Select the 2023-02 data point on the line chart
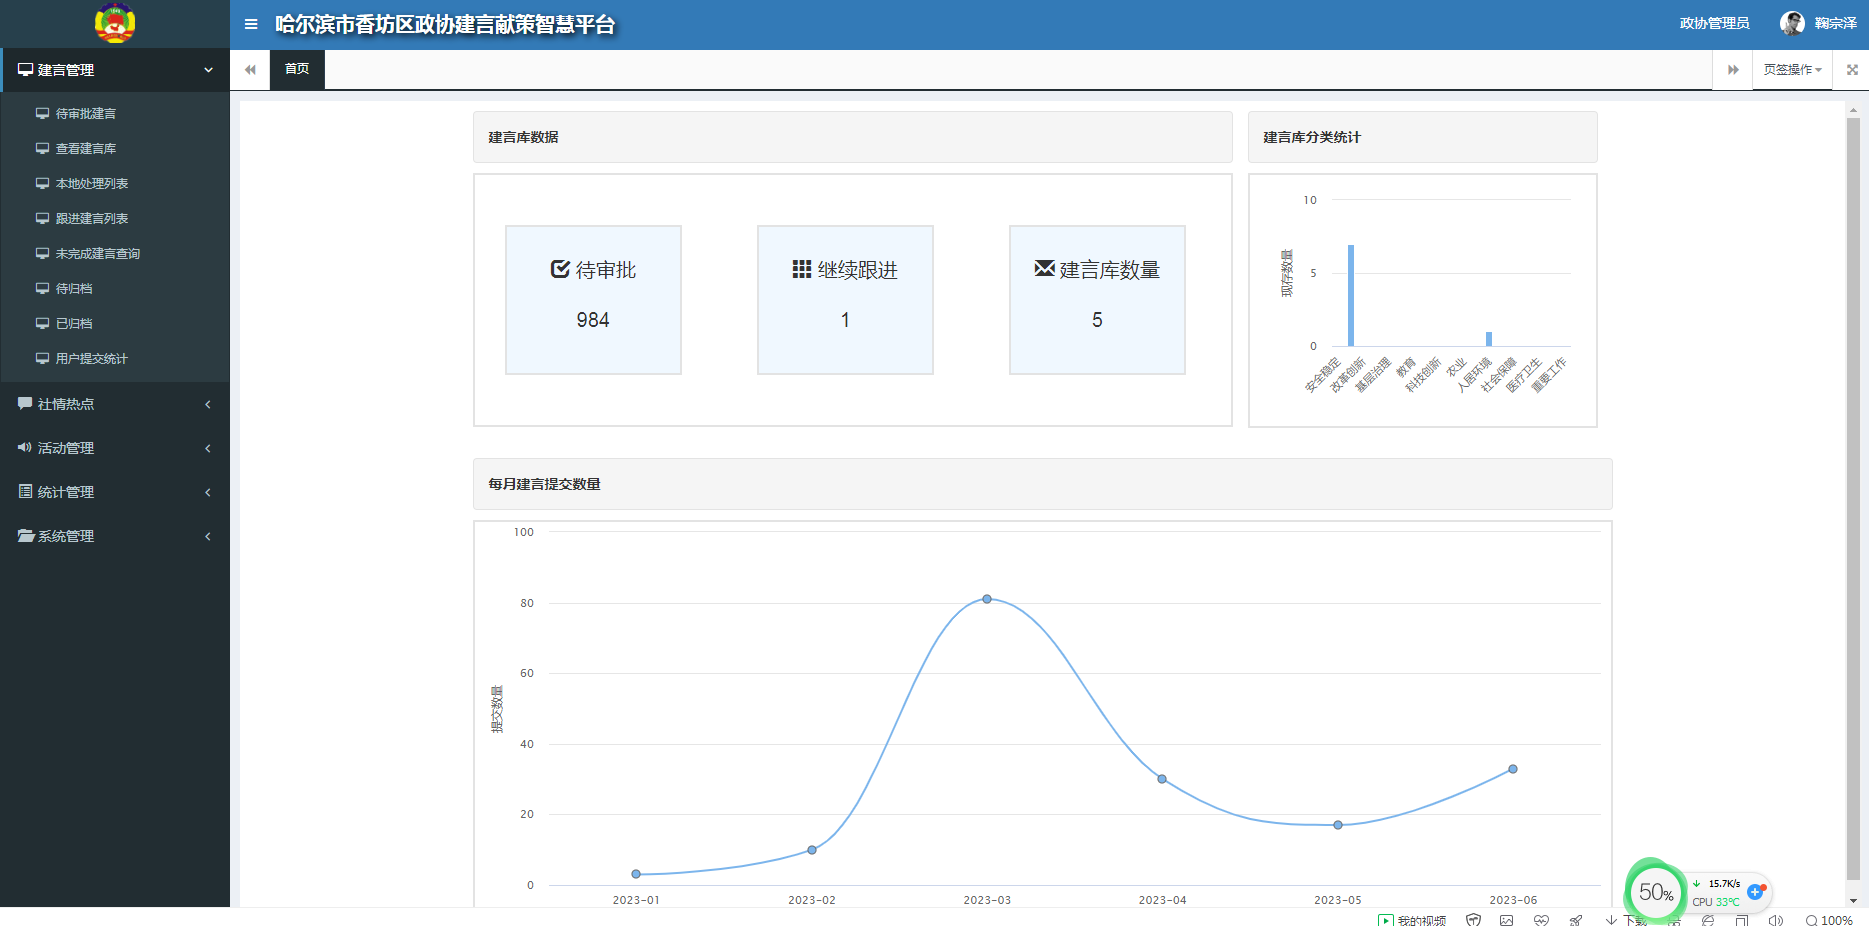1869x926 pixels. [812, 850]
